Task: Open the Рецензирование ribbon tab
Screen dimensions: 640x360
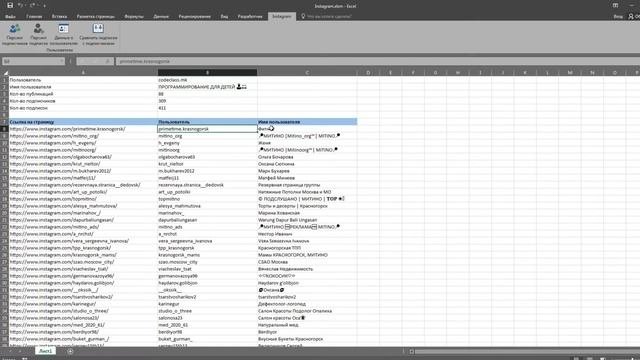Action: coord(195,16)
